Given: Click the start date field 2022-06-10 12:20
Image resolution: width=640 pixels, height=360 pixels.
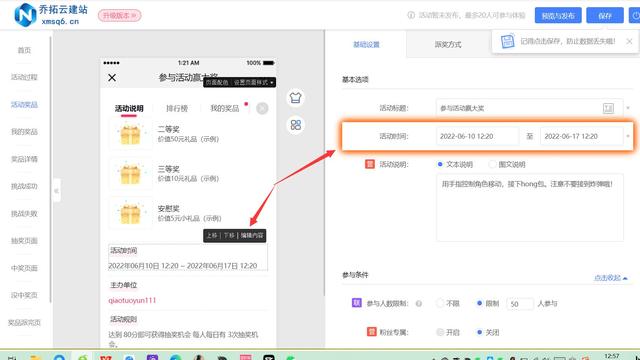Looking at the screenshot, I should [478, 136].
